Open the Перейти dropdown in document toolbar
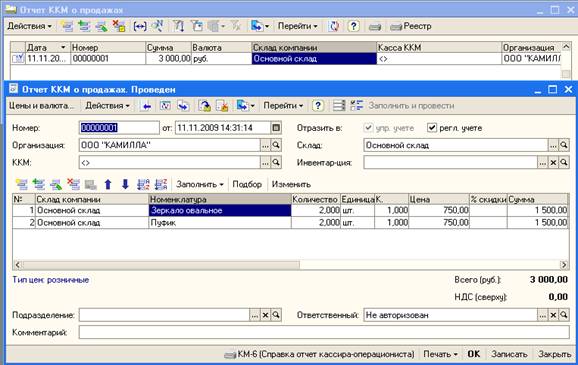Screen dimensions: 578x365 click(x=283, y=106)
